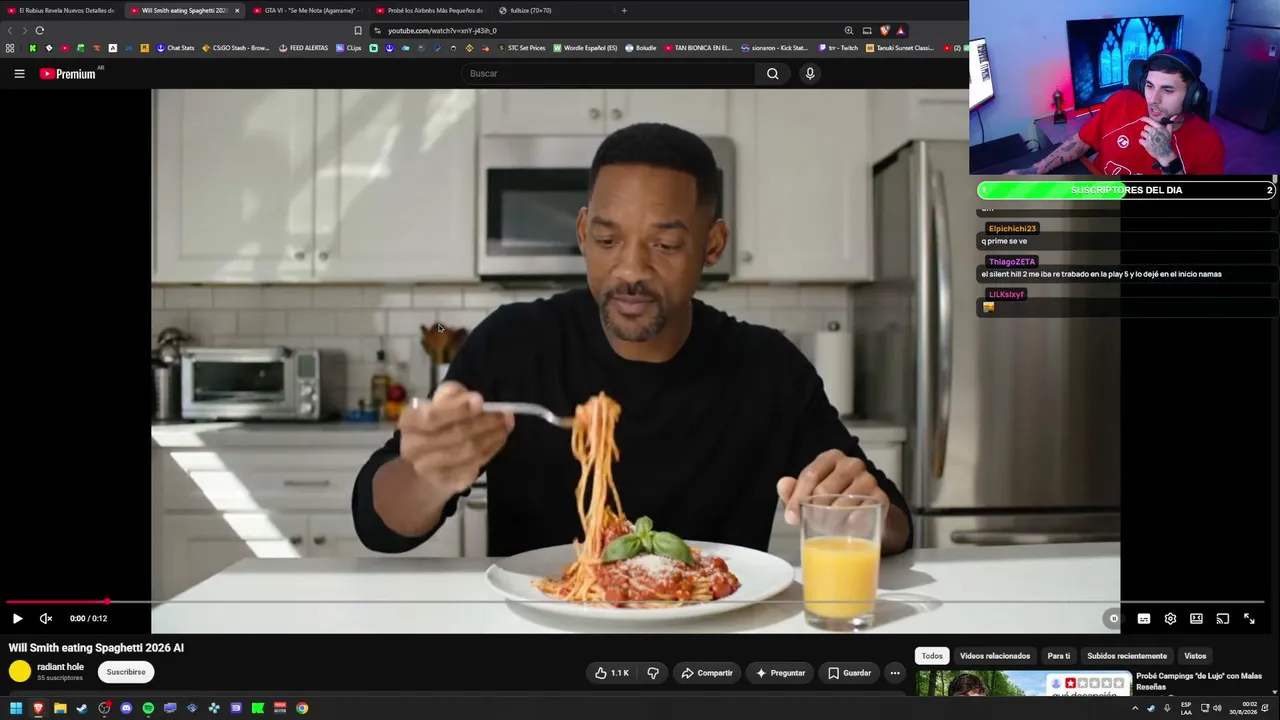Image resolution: width=1280 pixels, height=720 pixels.
Task: Open the Windows Start menu
Action: click(x=16, y=708)
